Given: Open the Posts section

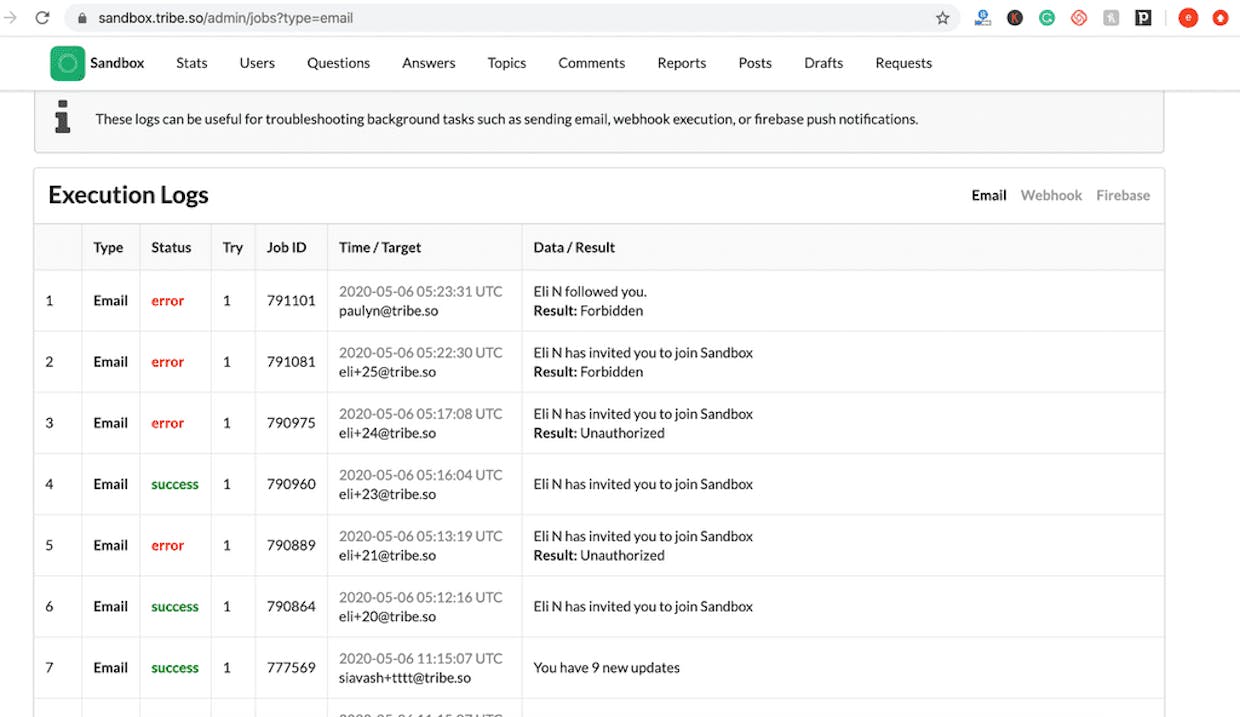Looking at the screenshot, I should pos(755,63).
